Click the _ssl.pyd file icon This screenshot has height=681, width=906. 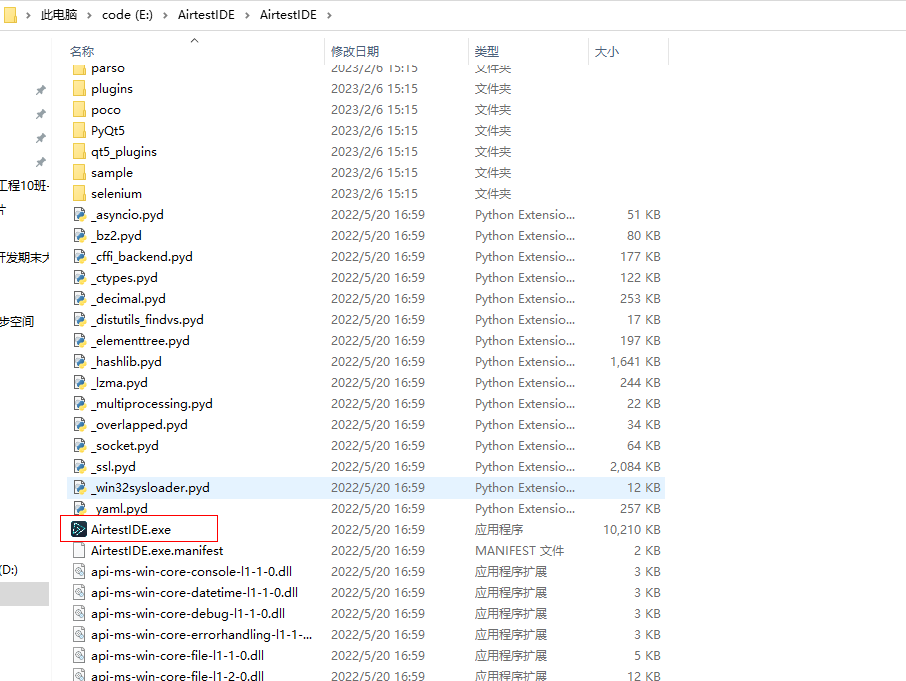pyautogui.click(x=79, y=466)
